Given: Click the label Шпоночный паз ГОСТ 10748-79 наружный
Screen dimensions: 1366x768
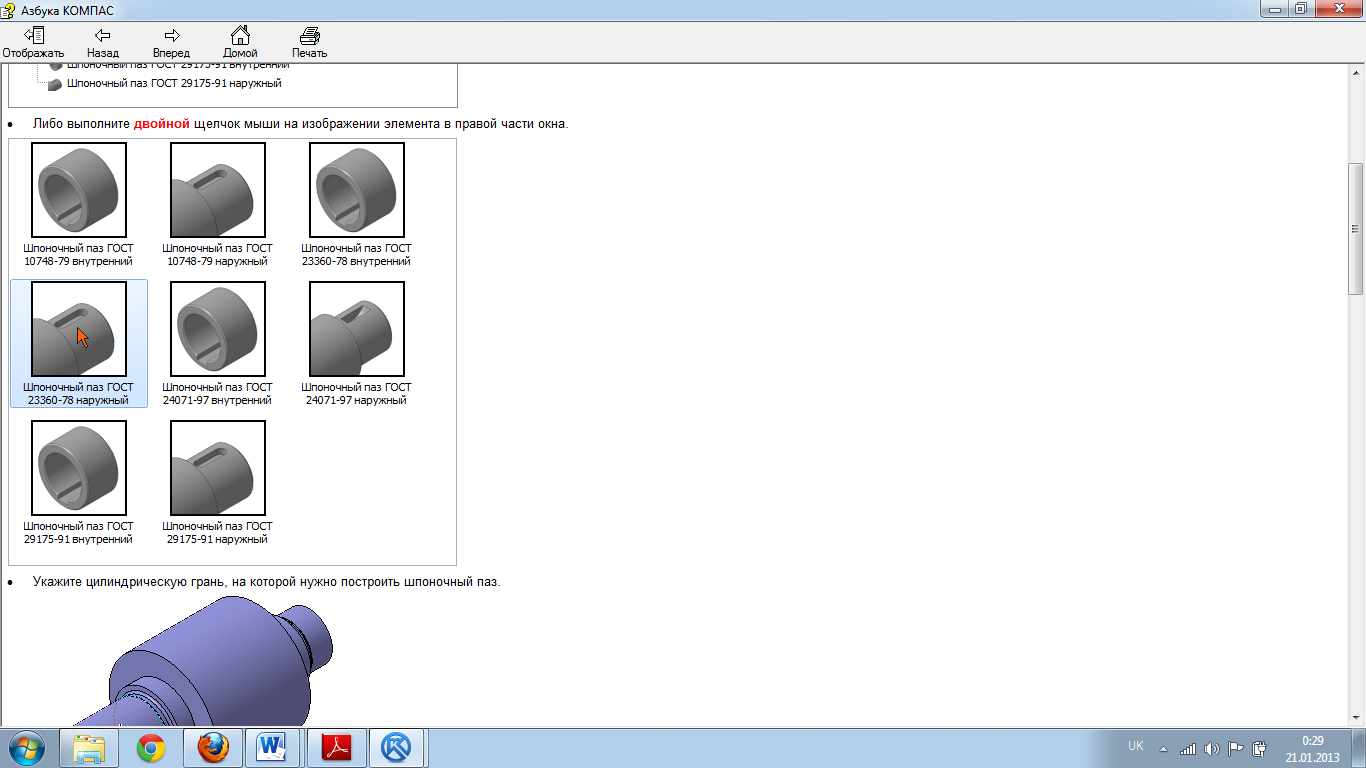Looking at the screenshot, I should 218,255.
